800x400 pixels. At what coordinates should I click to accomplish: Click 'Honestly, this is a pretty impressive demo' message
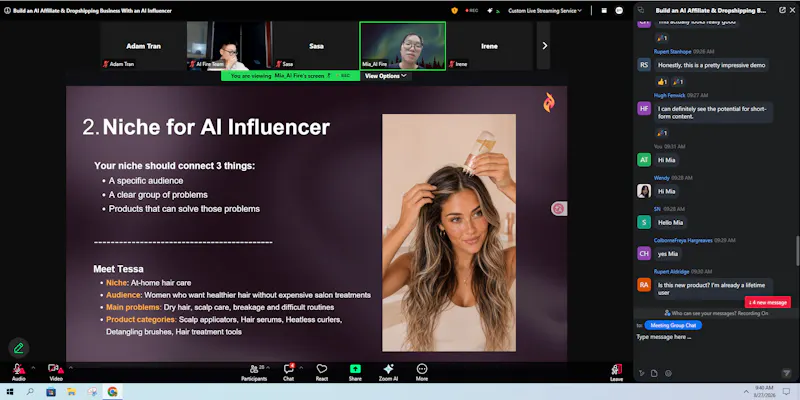click(x=711, y=65)
